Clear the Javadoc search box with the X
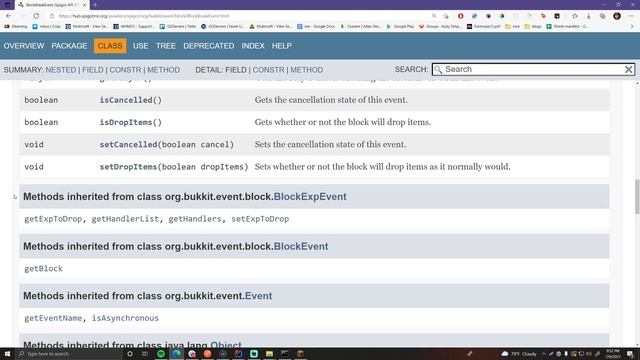640x360 pixels. (629, 69)
